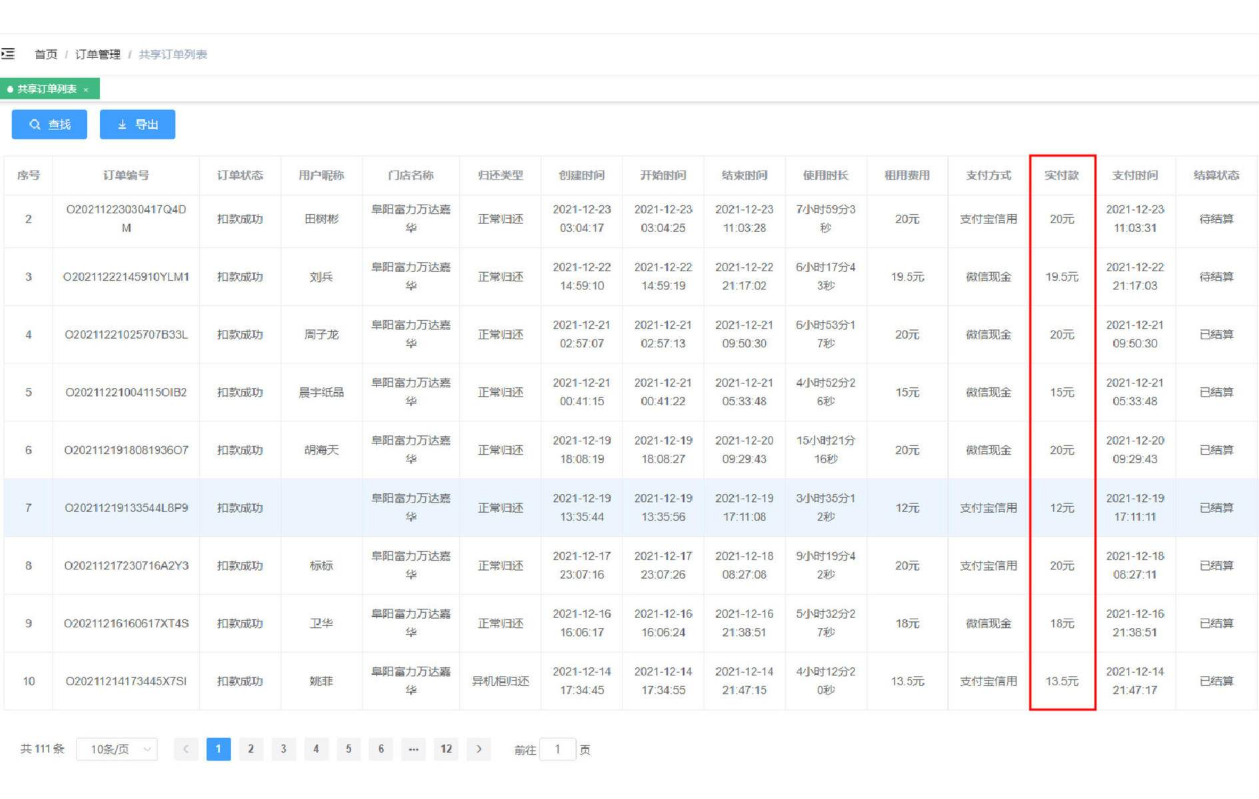Click payment time 2021-12-18 08:27:11

1135,565
